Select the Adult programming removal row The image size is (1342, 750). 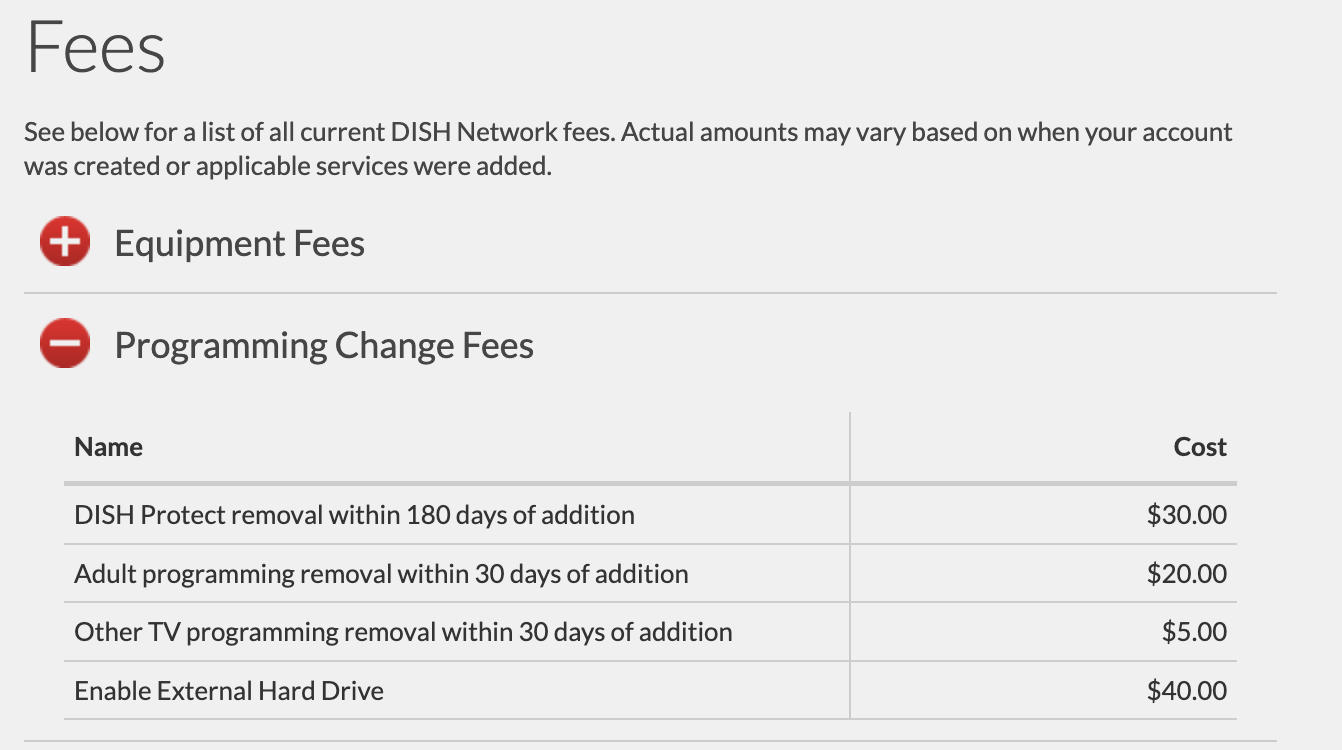[650, 574]
